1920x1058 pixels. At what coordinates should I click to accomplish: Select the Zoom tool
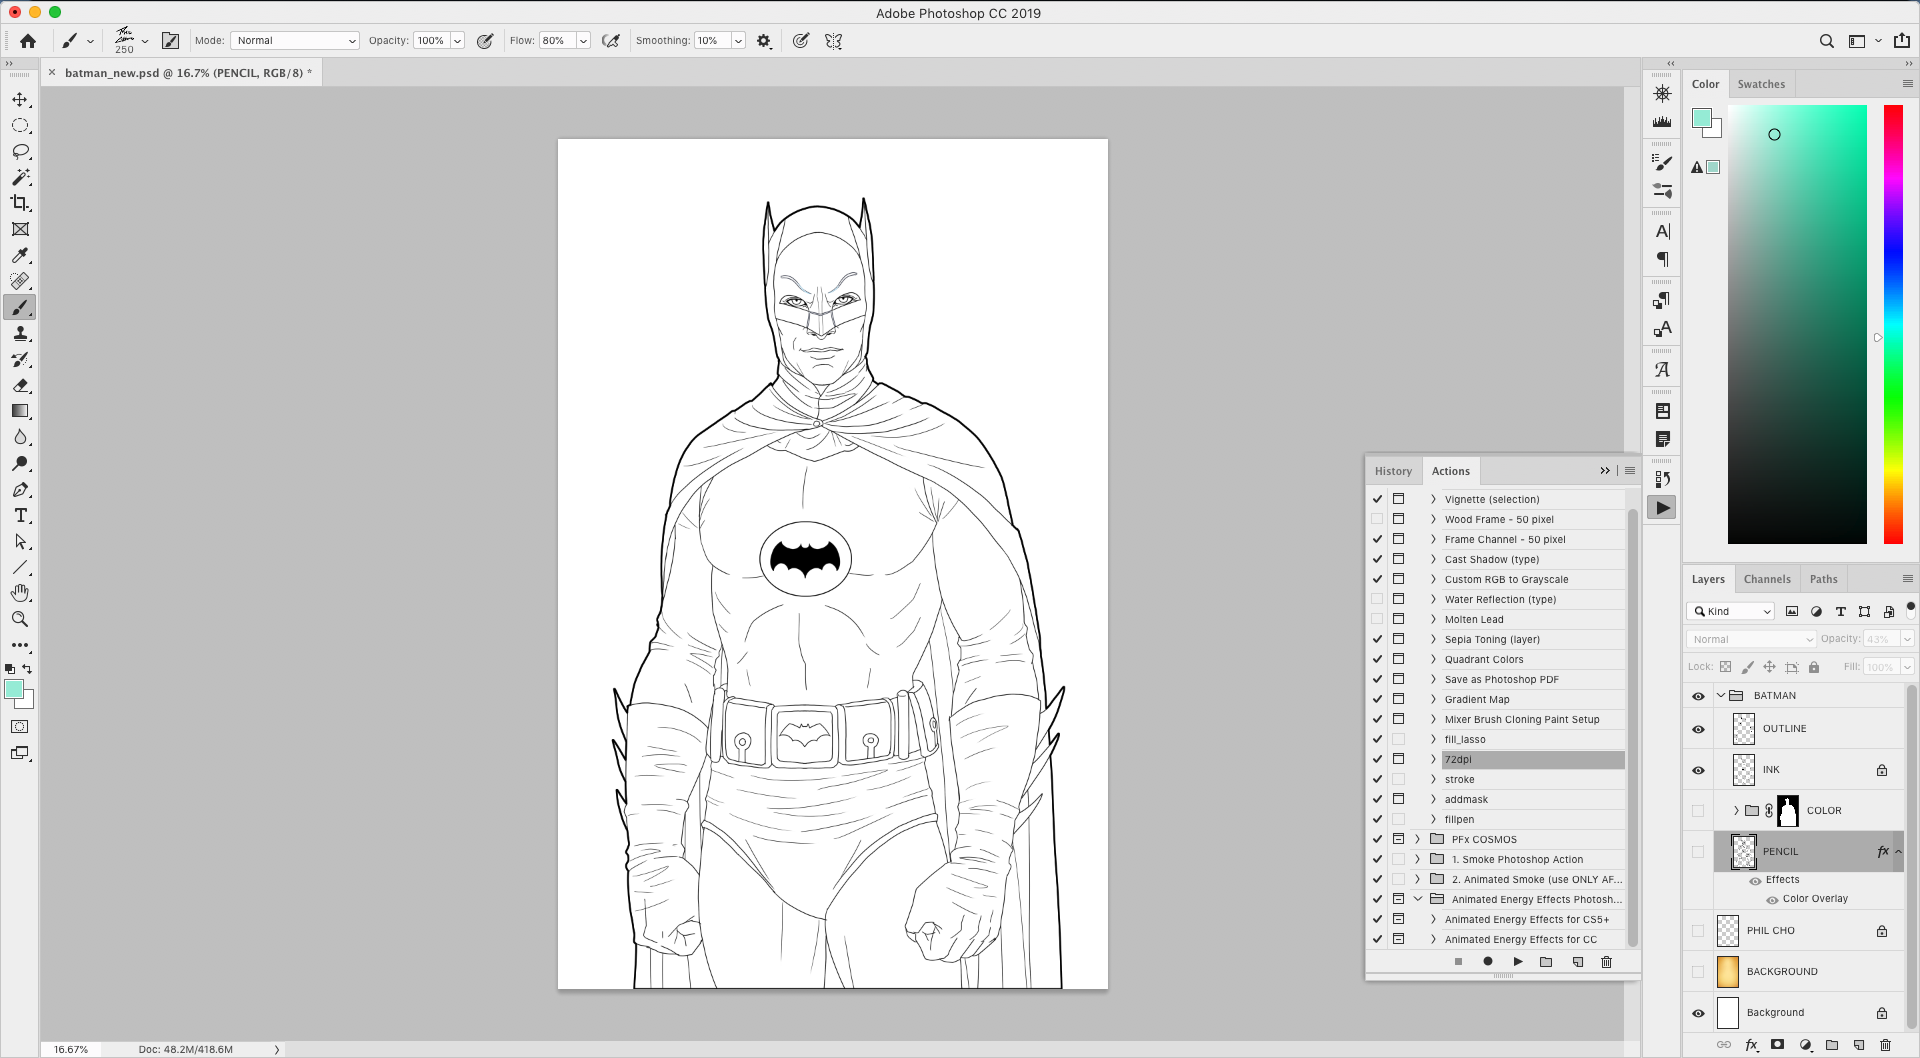[x=20, y=619]
